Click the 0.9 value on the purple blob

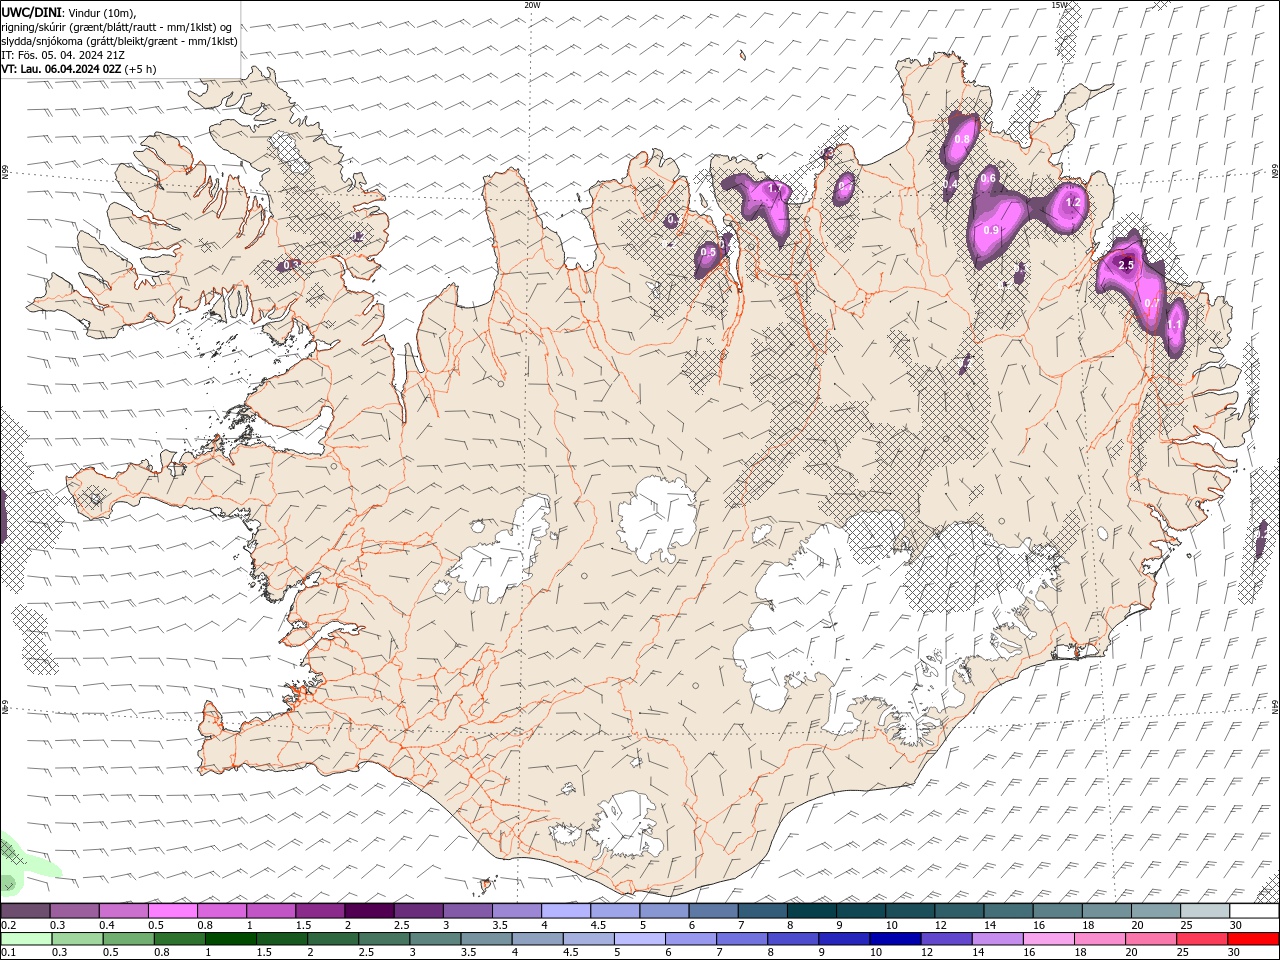click(x=991, y=230)
